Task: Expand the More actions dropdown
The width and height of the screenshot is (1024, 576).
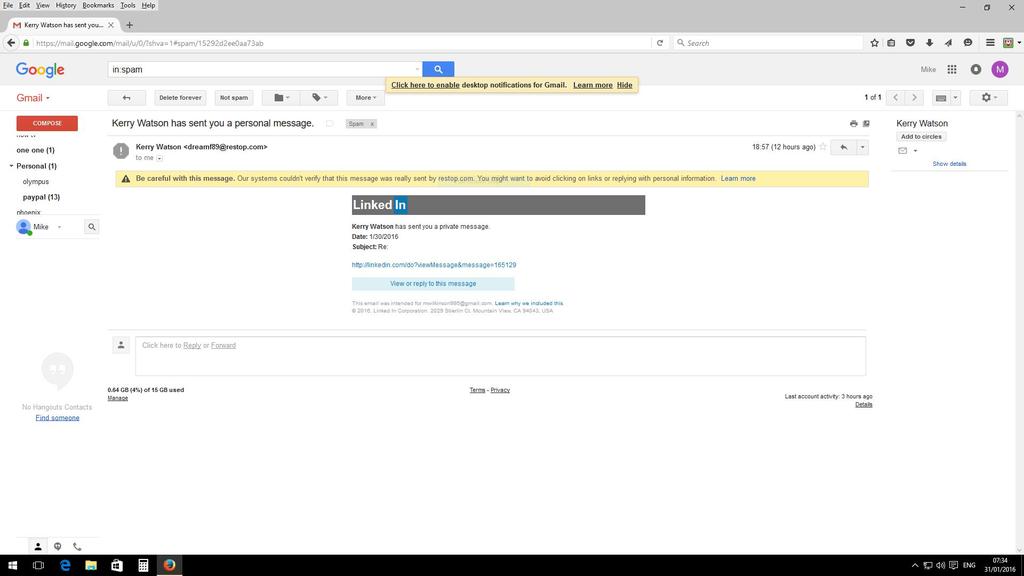Action: point(366,97)
